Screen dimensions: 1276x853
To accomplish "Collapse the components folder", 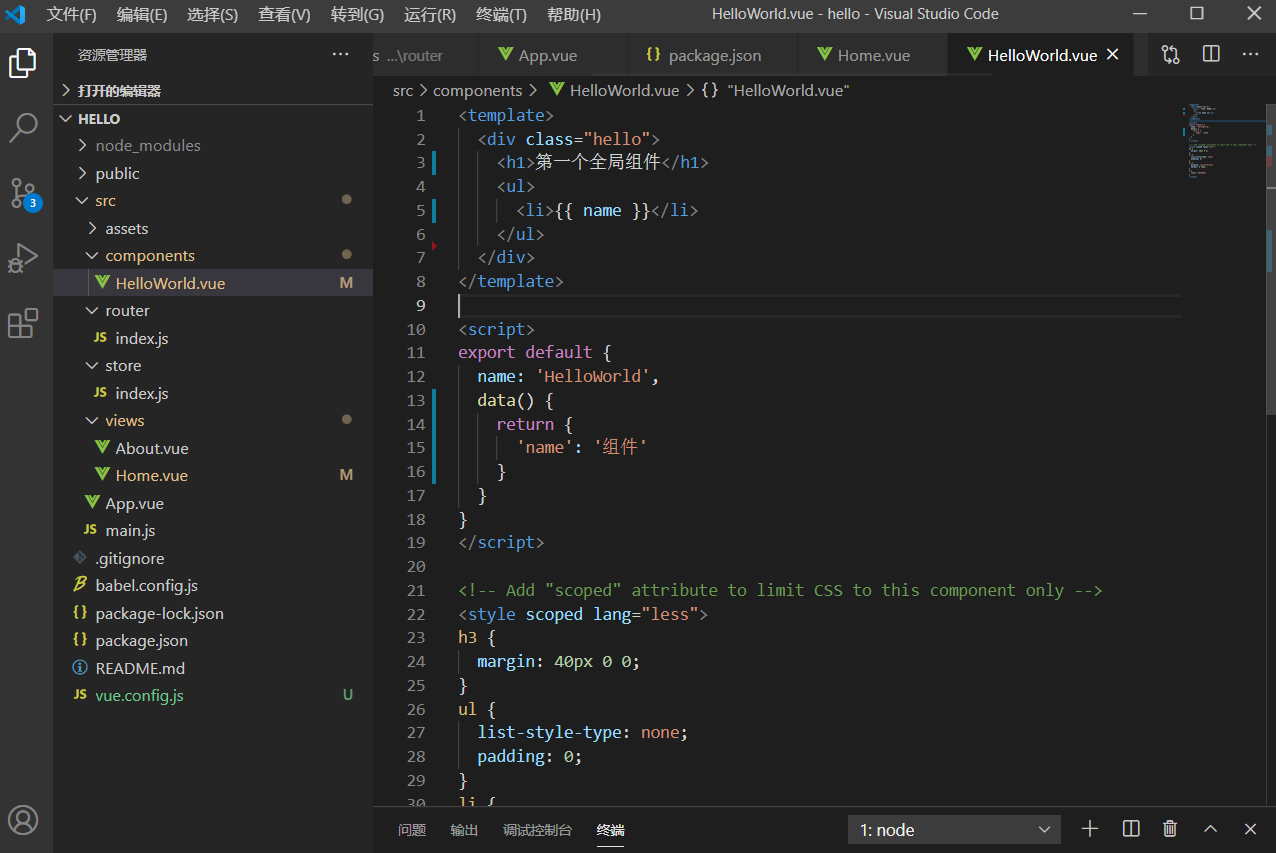I will point(213,256).
